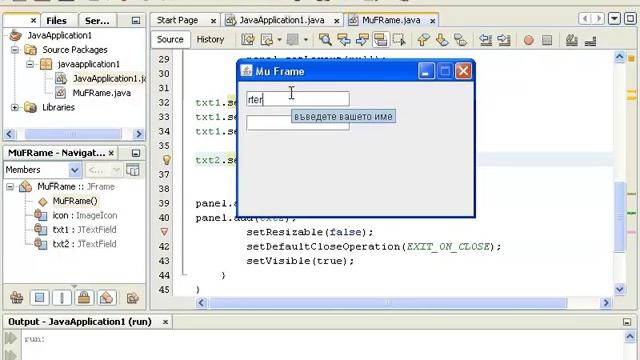
Task: Select Source view button
Action: click(170, 39)
